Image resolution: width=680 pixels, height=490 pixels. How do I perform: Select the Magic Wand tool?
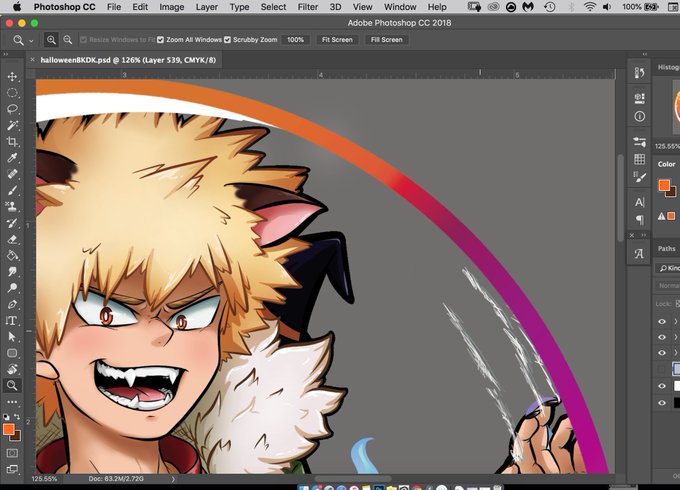click(12, 125)
